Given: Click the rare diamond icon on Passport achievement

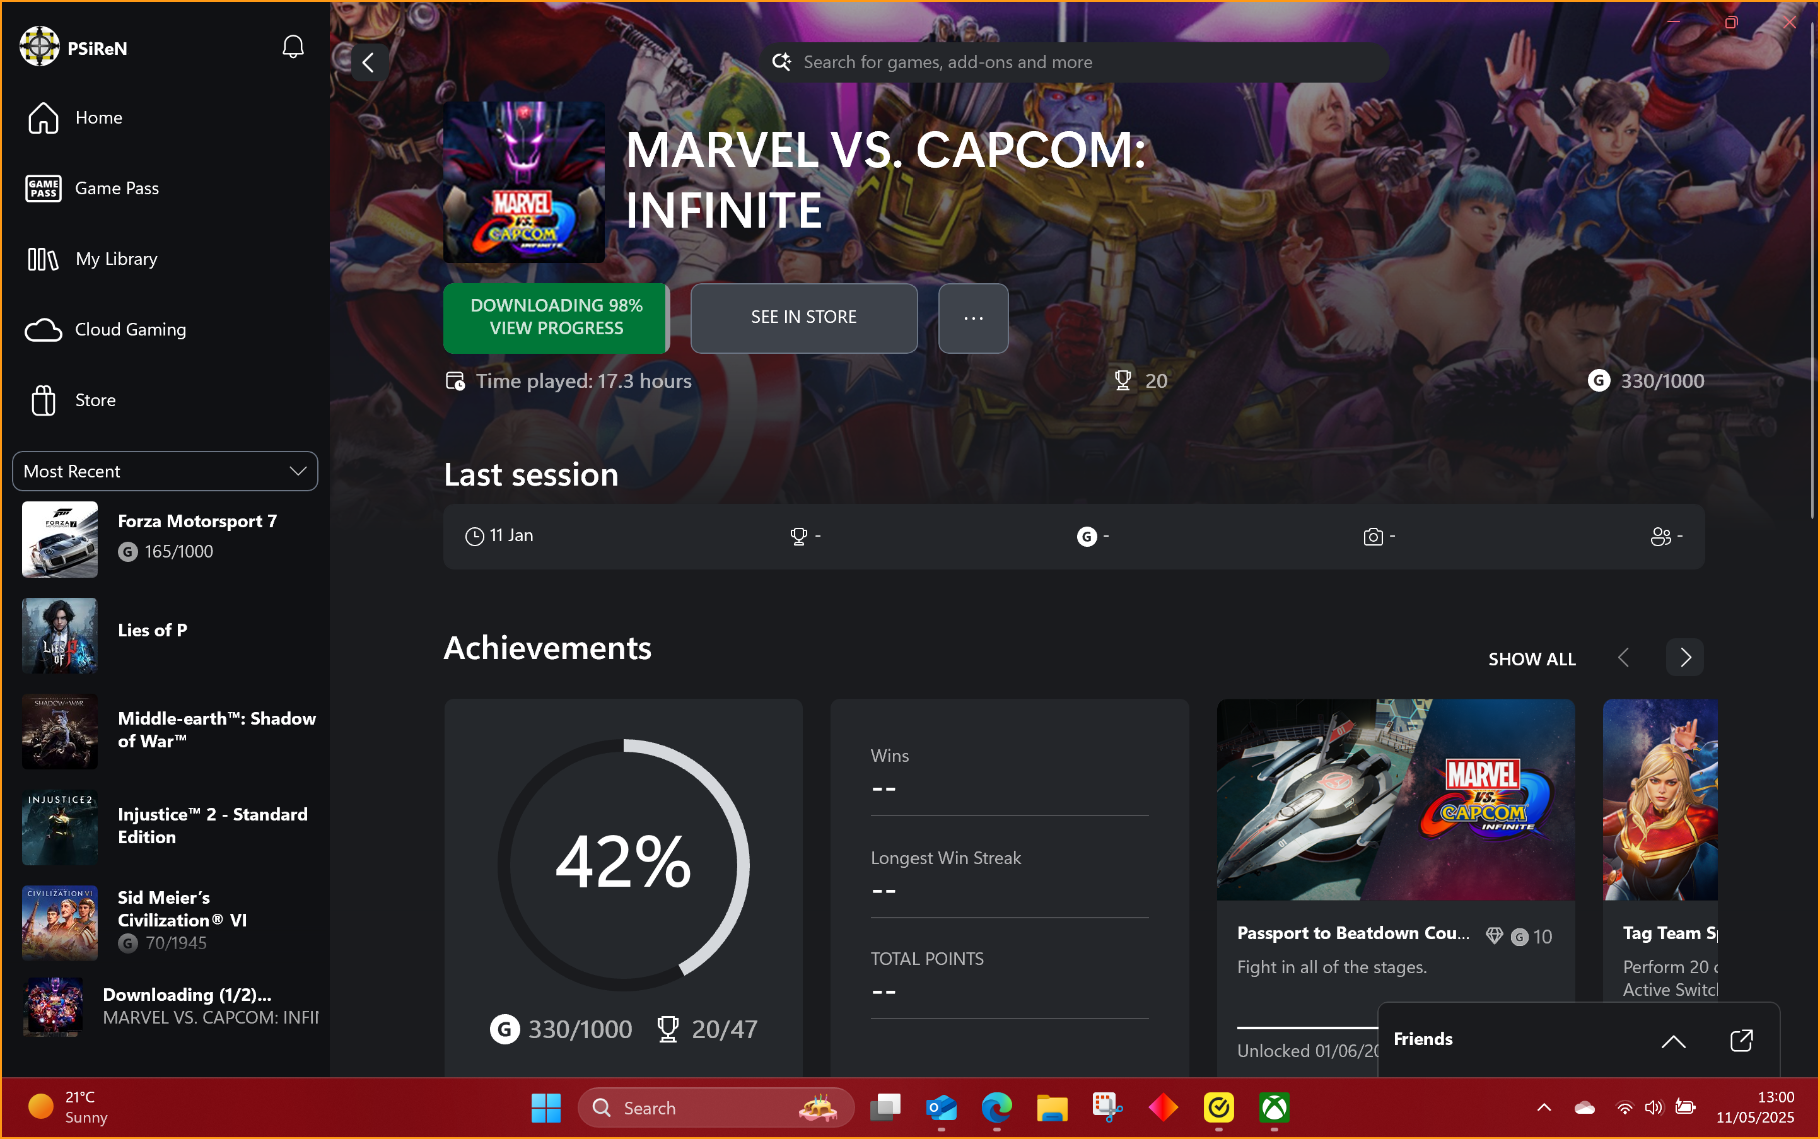Looking at the screenshot, I should [x=1494, y=936].
